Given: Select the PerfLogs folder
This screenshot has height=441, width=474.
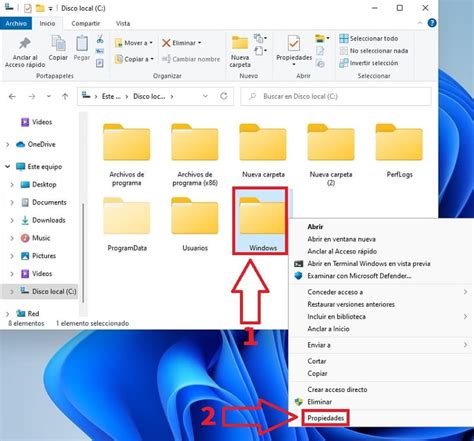Looking at the screenshot, I should pos(399,151).
